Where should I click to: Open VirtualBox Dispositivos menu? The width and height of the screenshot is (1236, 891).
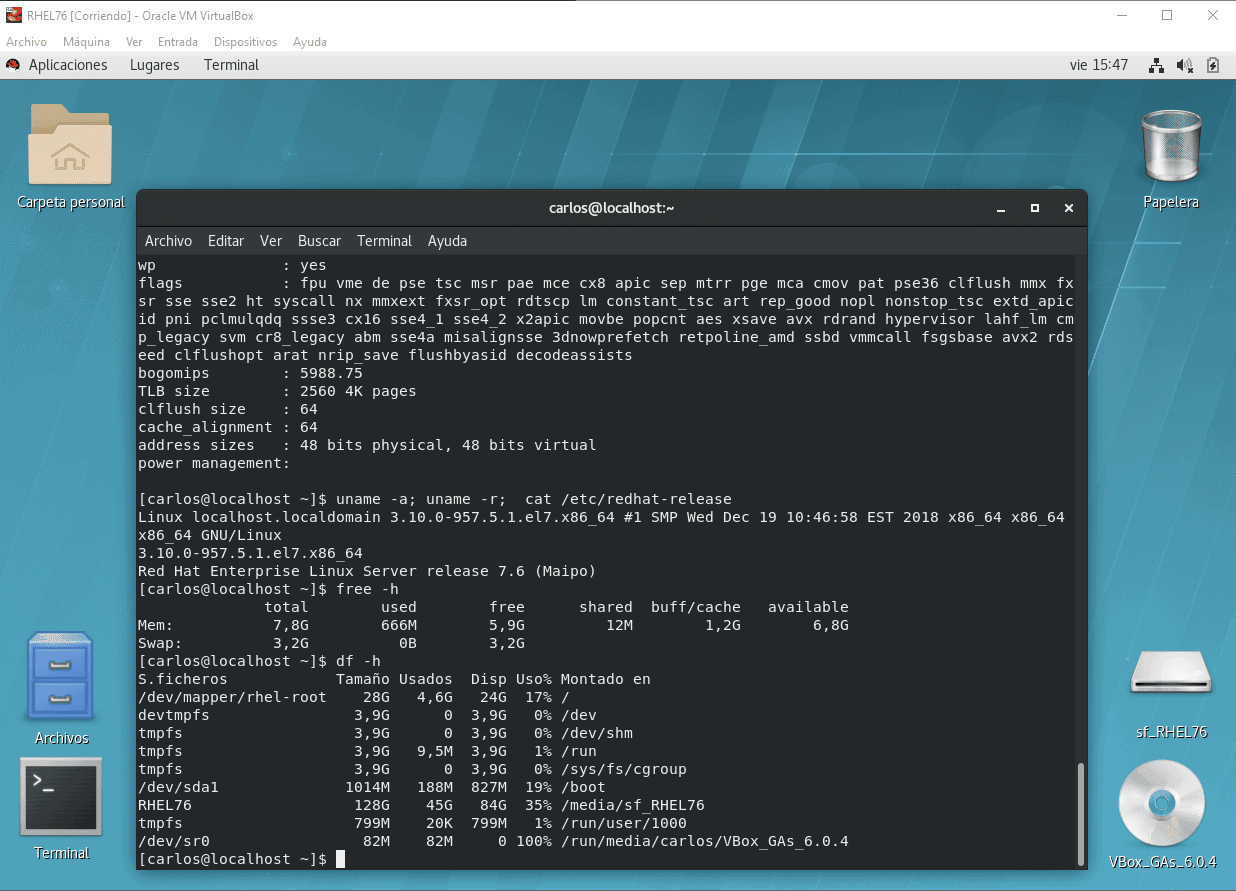click(245, 42)
